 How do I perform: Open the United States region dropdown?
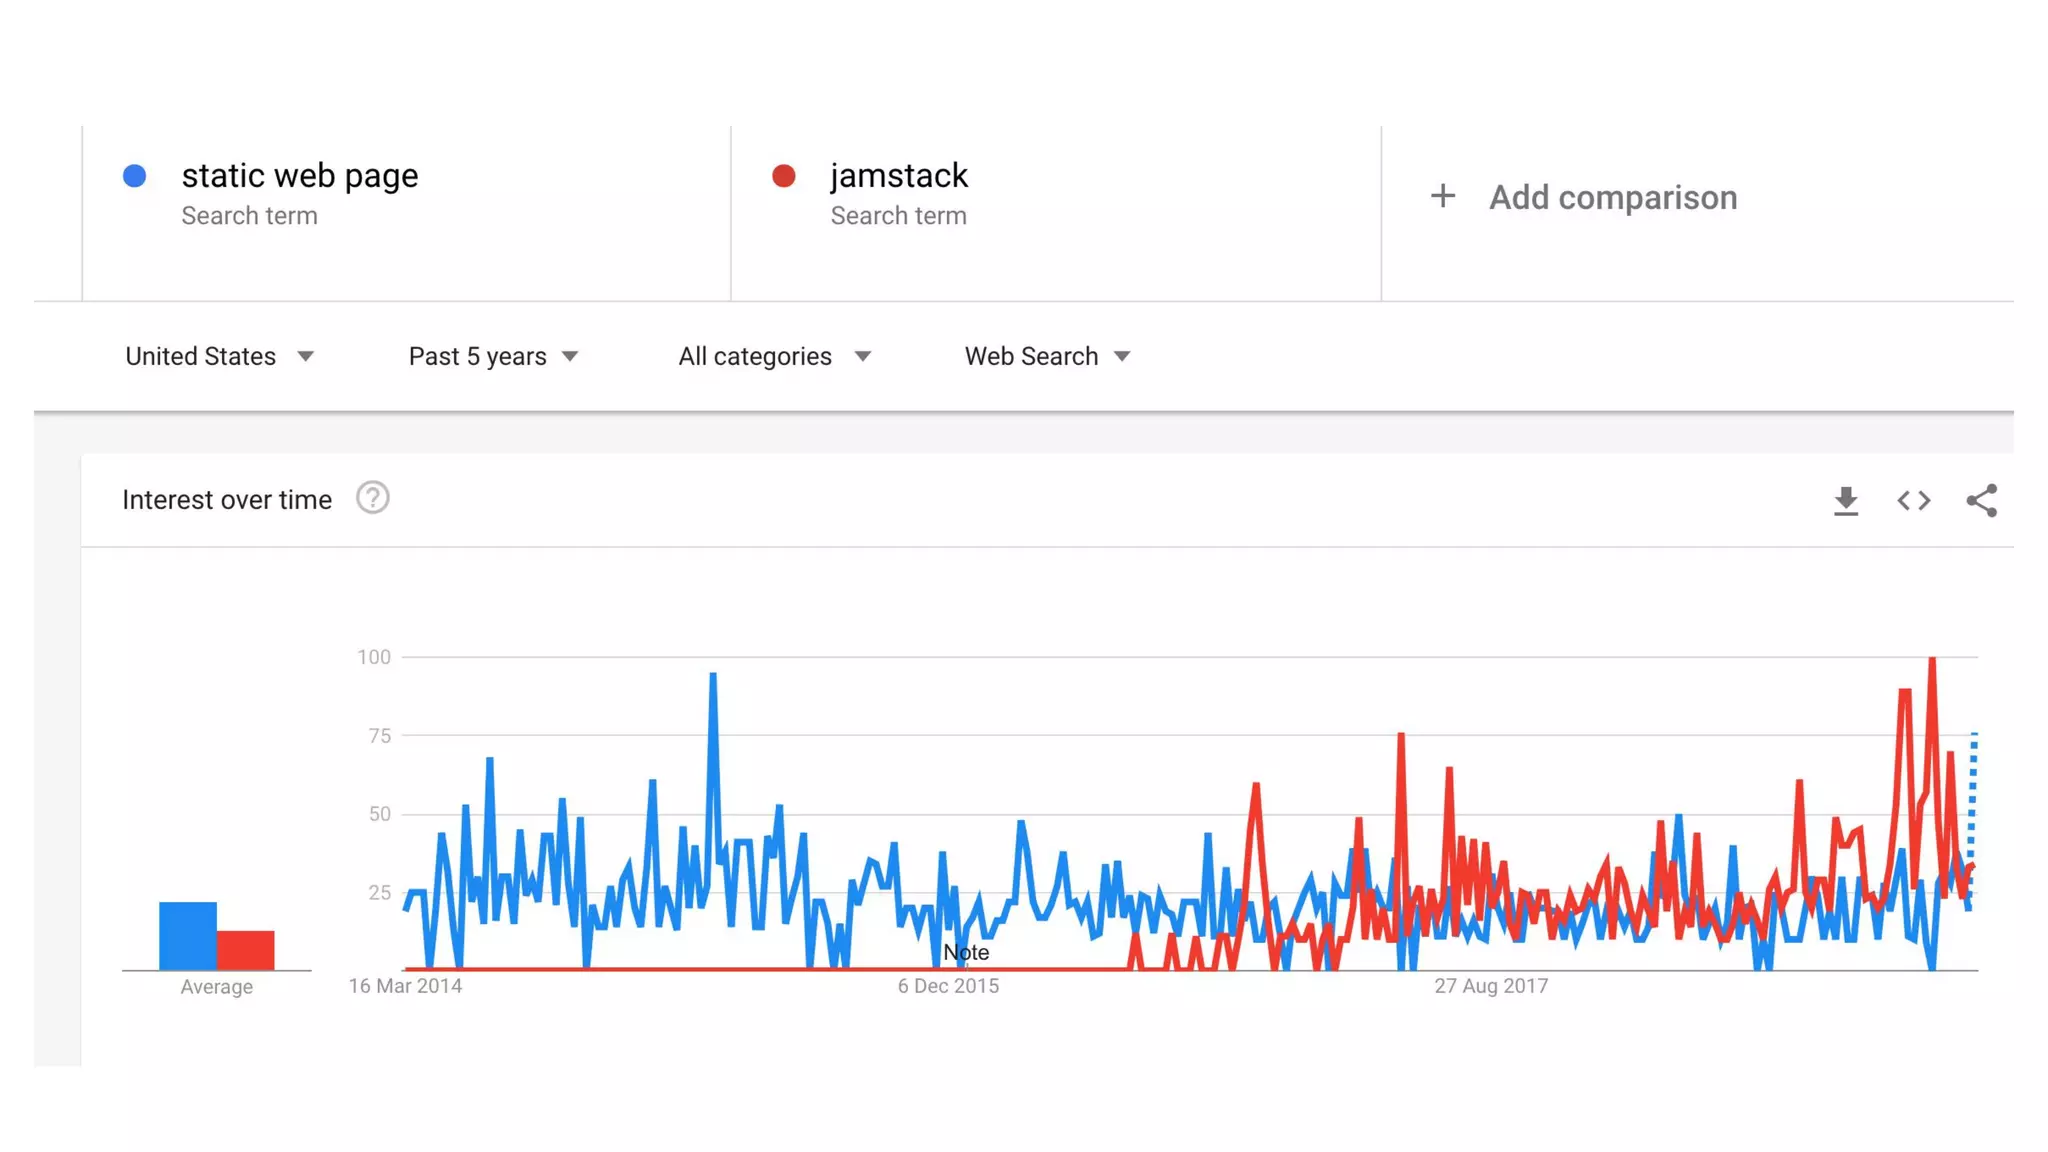(219, 356)
